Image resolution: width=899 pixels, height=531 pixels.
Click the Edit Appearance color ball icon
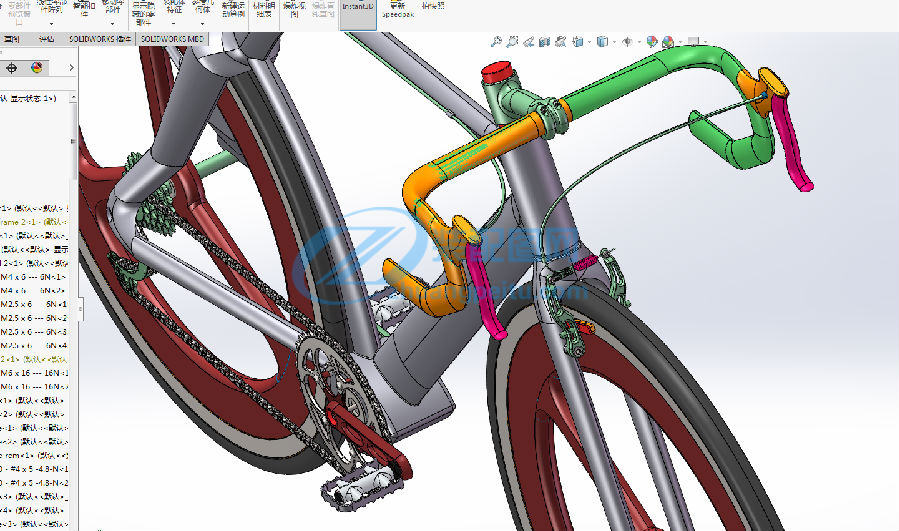click(651, 41)
